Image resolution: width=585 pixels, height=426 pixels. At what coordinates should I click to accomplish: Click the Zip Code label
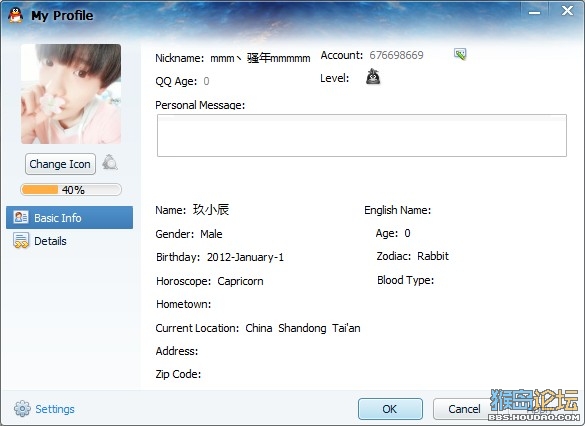pos(178,374)
